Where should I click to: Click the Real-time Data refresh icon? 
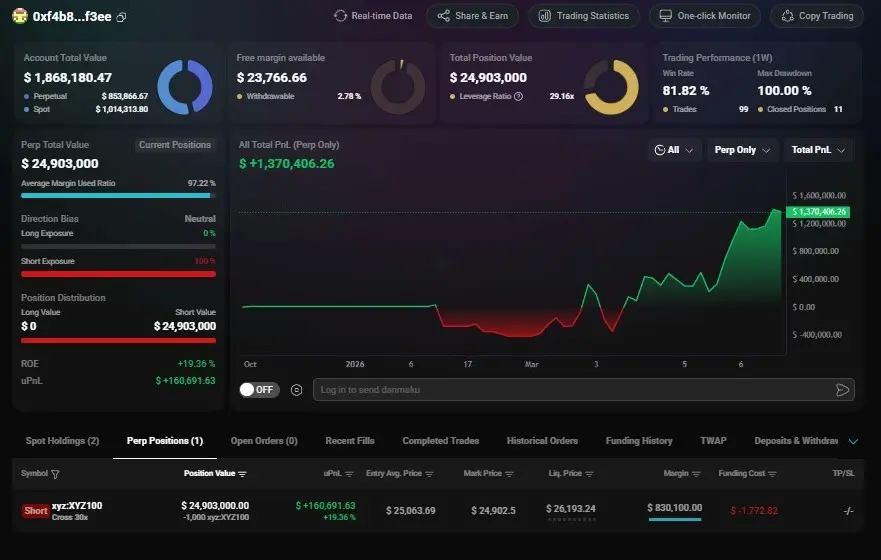pos(340,16)
